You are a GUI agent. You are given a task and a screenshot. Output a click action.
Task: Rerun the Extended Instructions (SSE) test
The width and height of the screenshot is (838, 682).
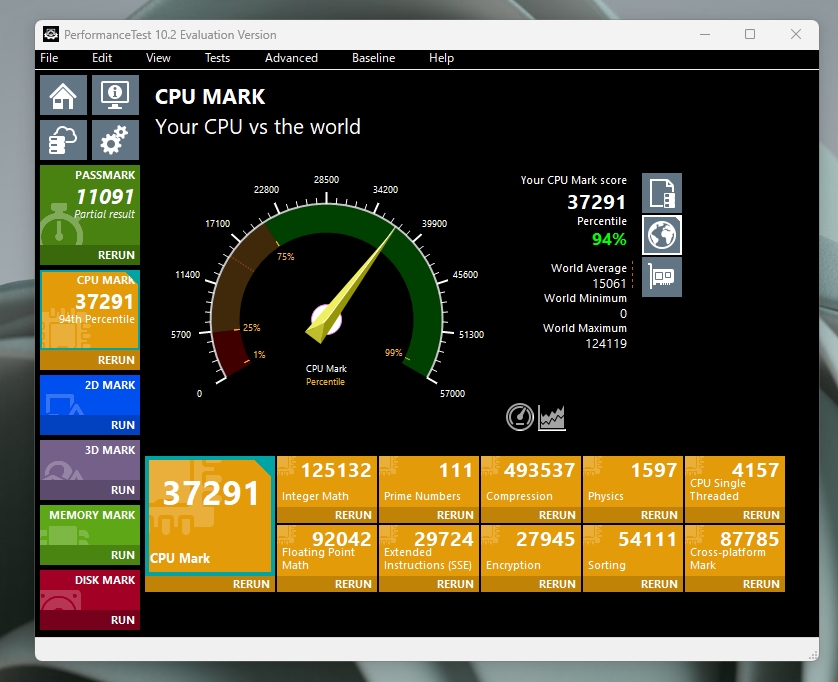click(429, 584)
